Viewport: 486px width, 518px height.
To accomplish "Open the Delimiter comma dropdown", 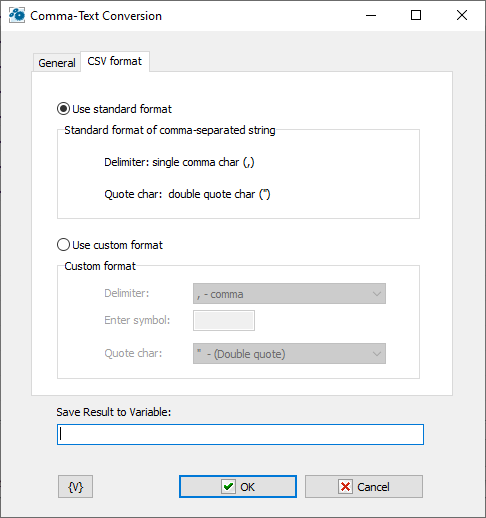I will (x=289, y=294).
